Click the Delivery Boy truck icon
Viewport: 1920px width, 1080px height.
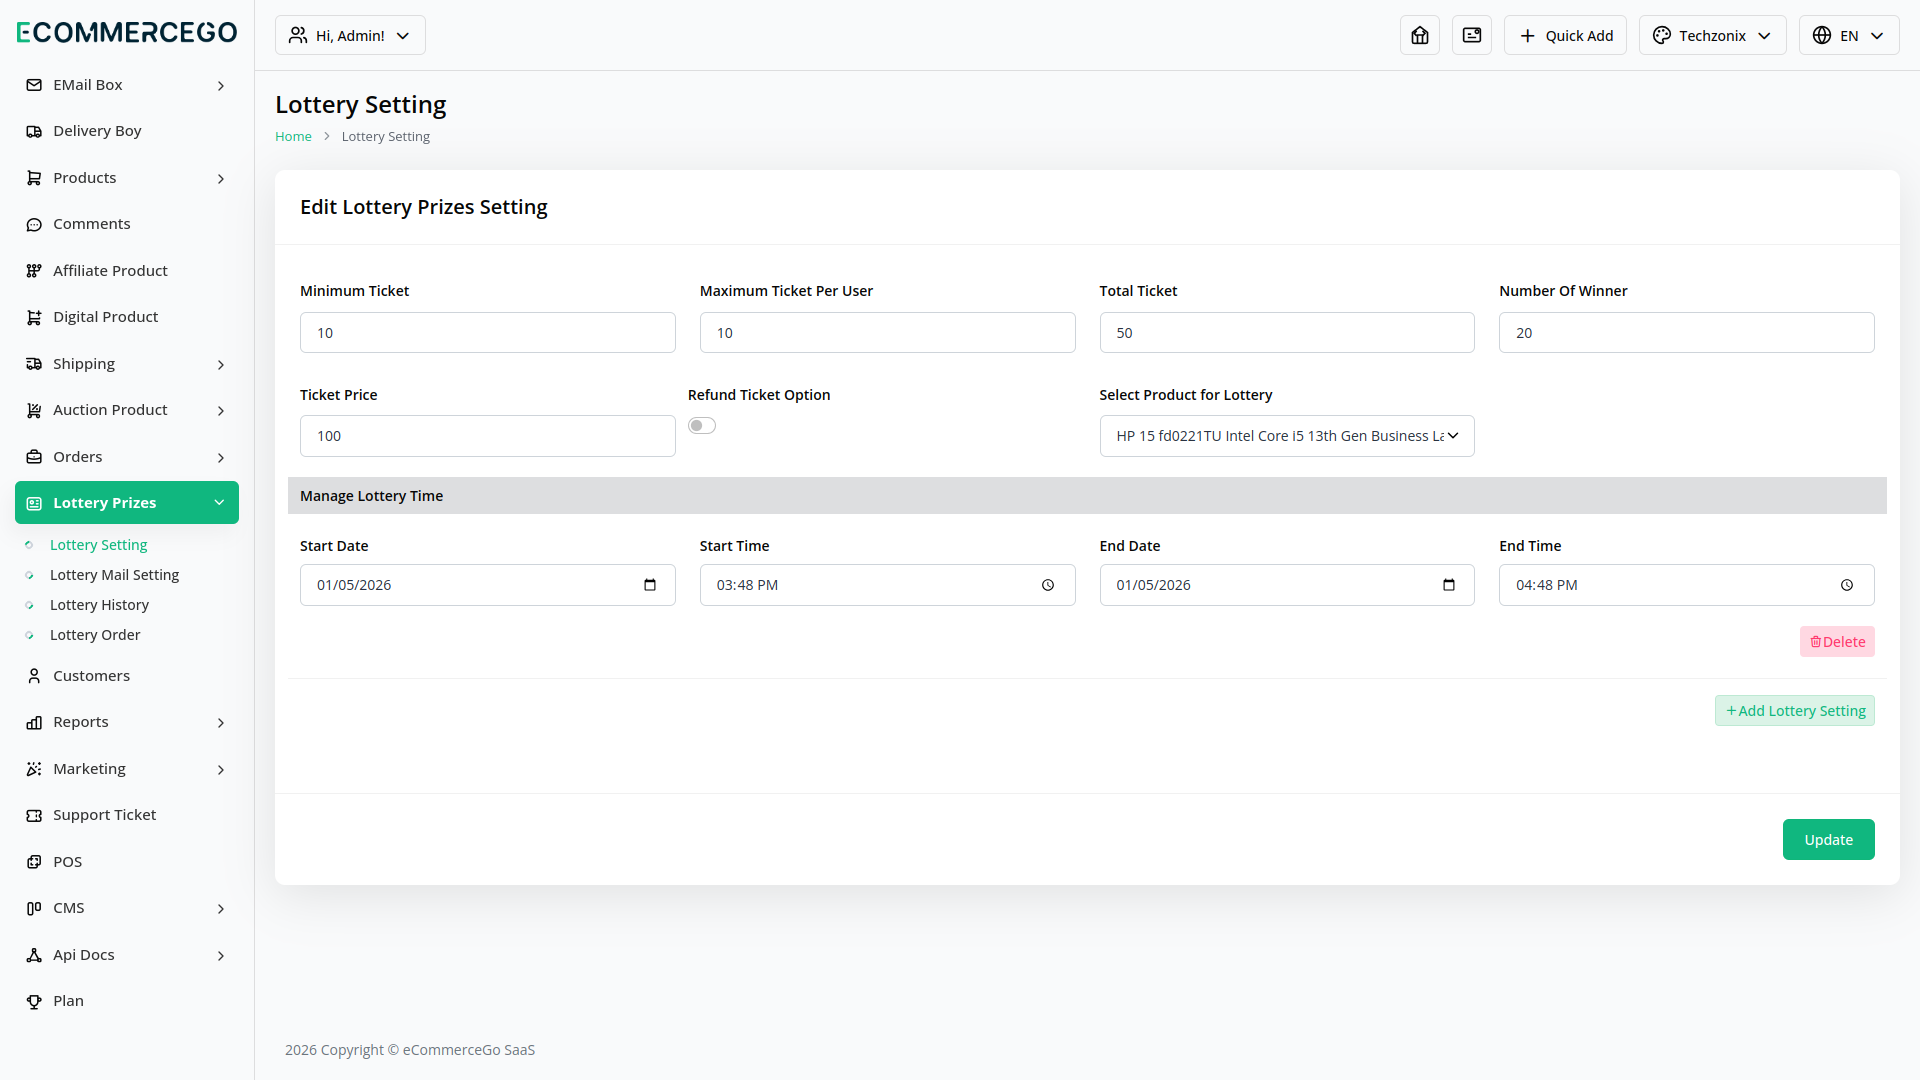pyautogui.click(x=34, y=131)
